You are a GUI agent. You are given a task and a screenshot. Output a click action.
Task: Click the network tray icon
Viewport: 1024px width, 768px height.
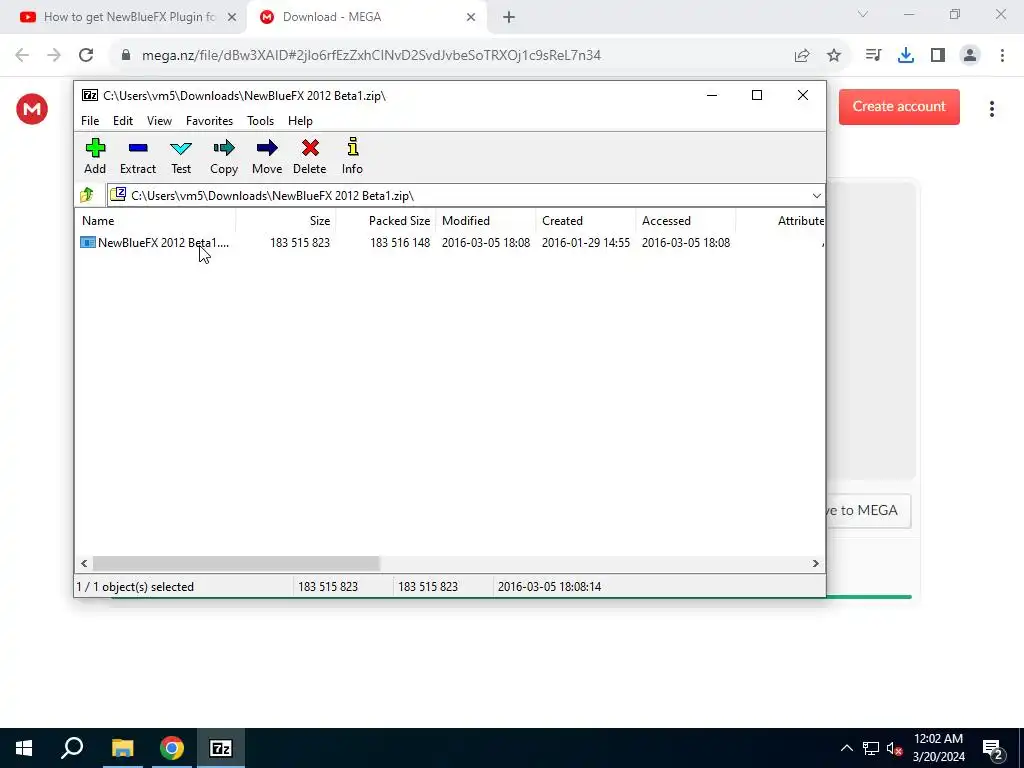pos(871,748)
